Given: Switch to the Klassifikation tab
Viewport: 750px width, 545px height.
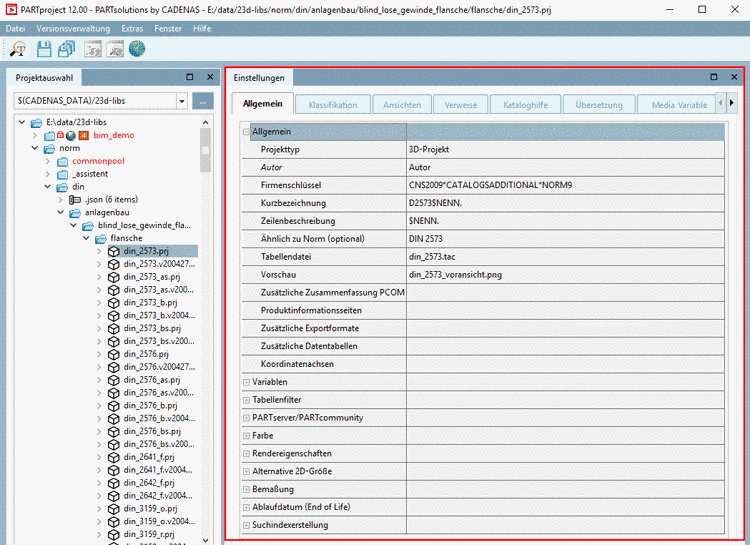Looking at the screenshot, I should pos(333,104).
